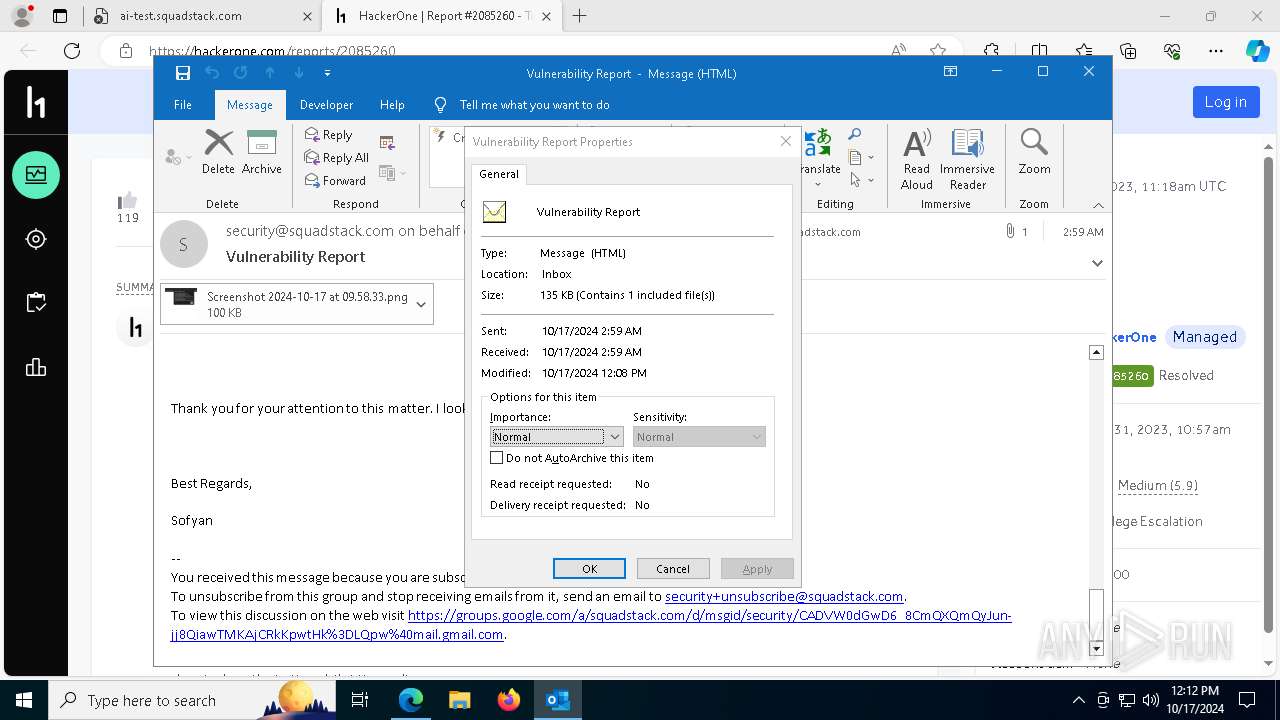This screenshot has width=1280, height=720.
Task: Click the Redo icon in quick access toolbar
Action: [x=240, y=73]
